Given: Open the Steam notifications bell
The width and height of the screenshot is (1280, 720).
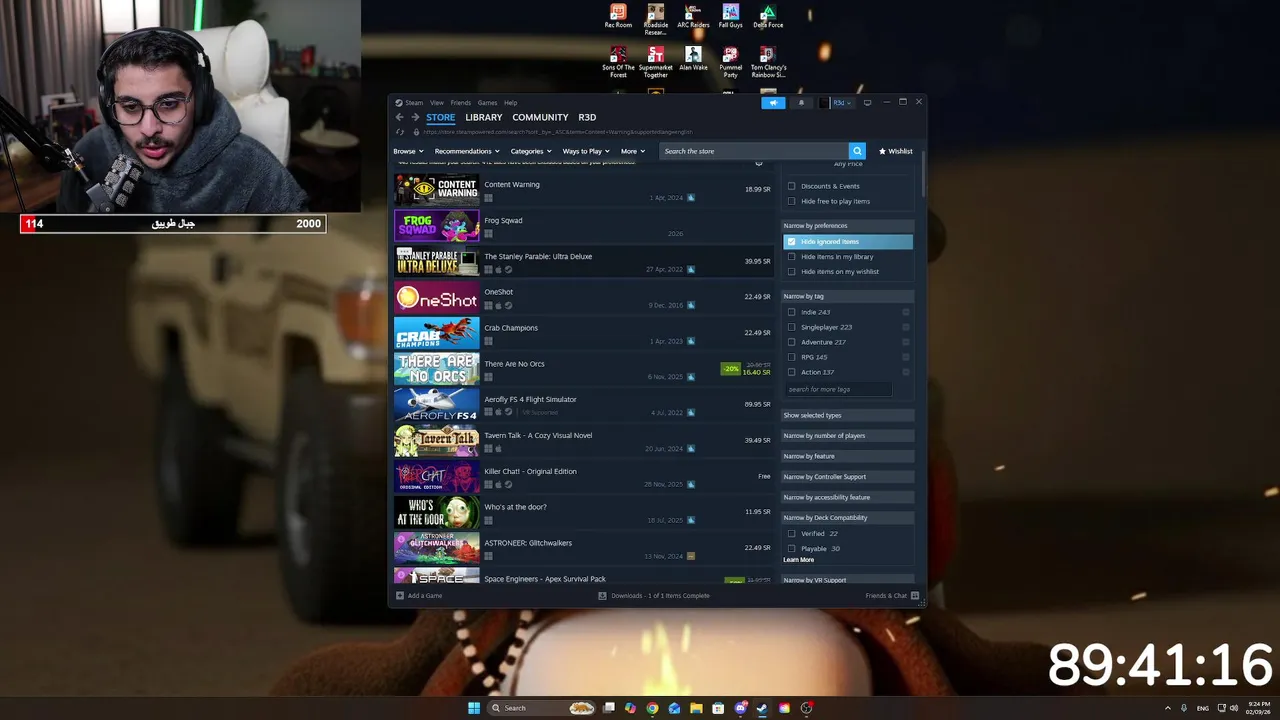Looking at the screenshot, I should (x=801, y=103).
